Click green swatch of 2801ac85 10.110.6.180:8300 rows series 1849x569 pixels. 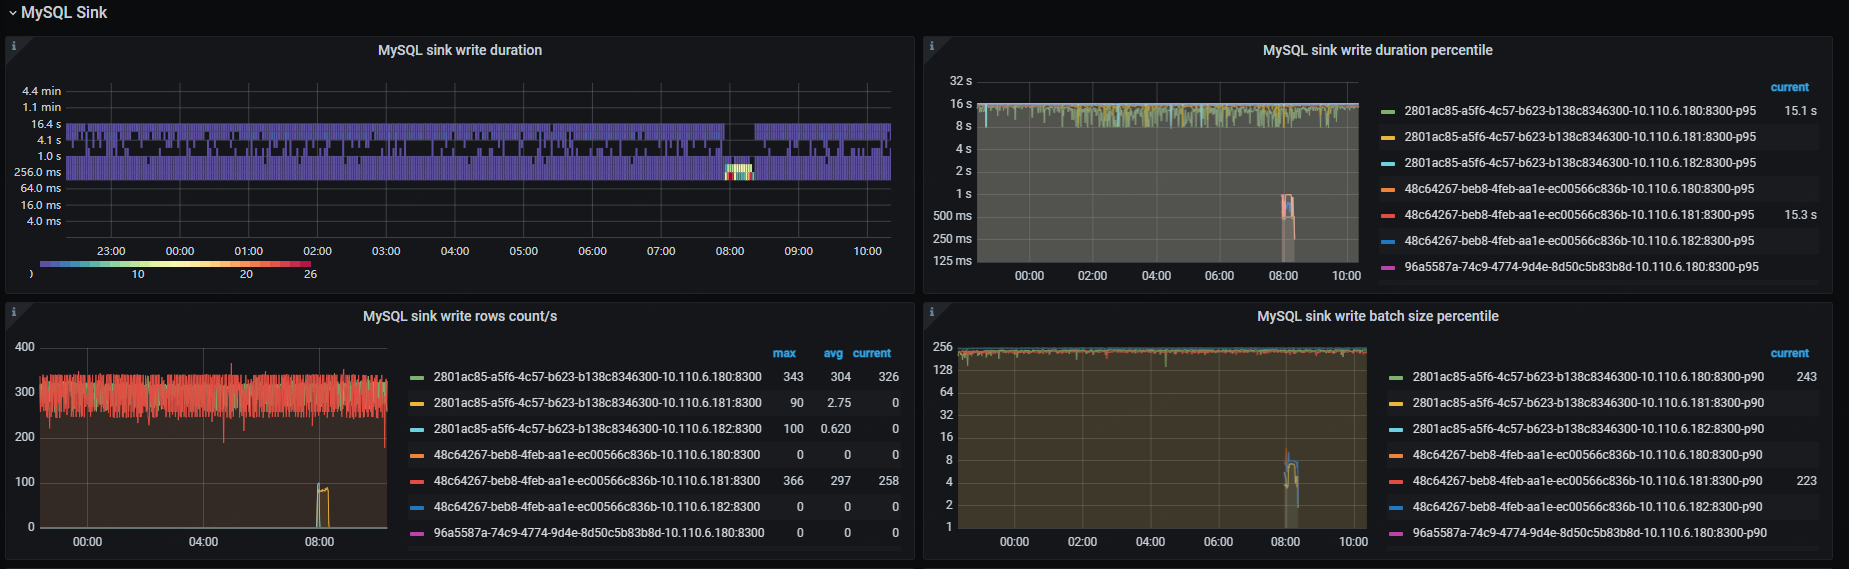point(417,378)
